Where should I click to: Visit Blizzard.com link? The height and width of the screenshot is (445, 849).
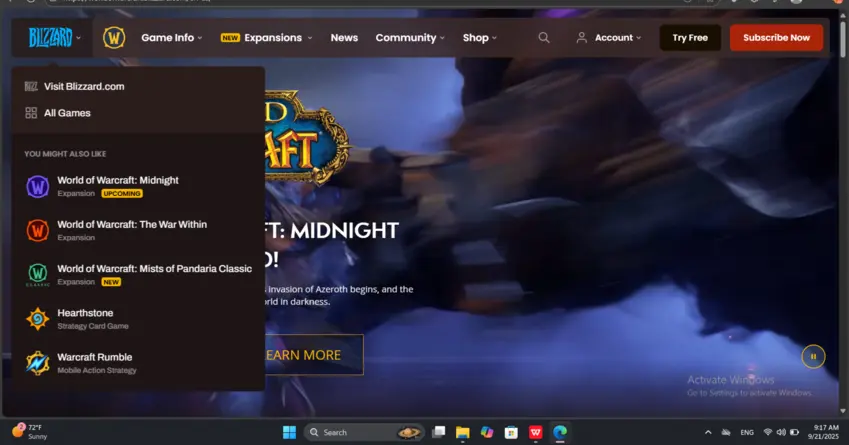84,87
